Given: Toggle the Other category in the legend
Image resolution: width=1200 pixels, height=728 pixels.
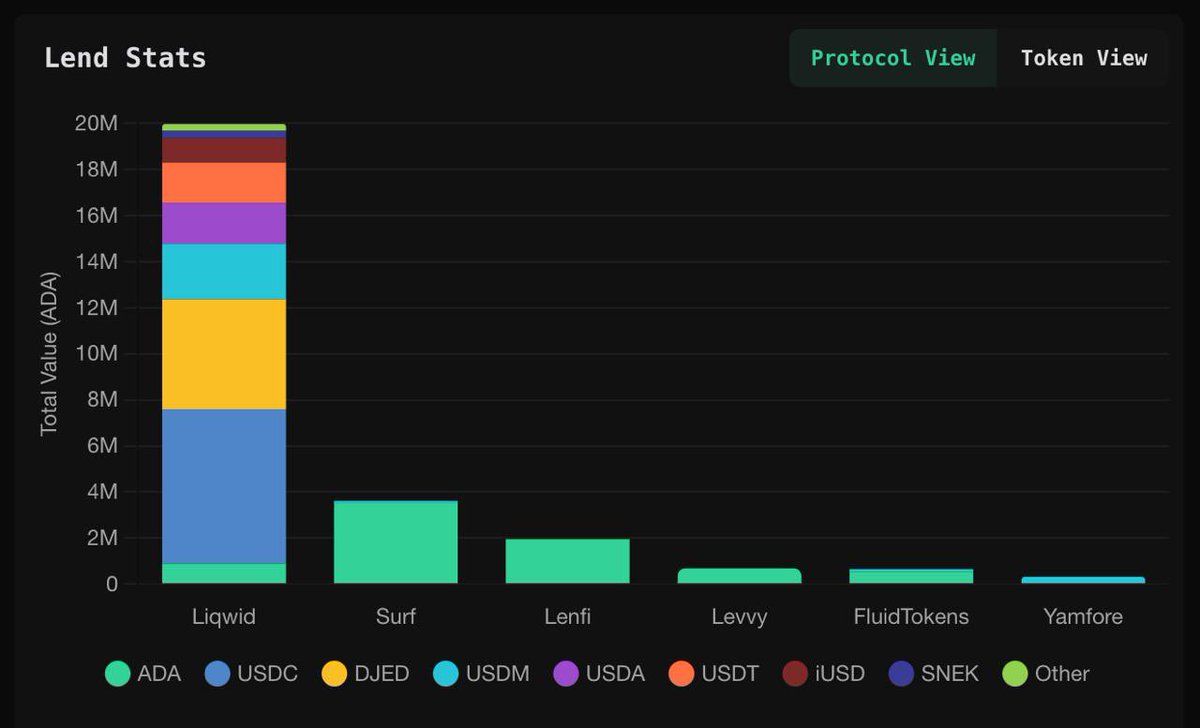Looking at the screenshot, I should pos(1040,673).
